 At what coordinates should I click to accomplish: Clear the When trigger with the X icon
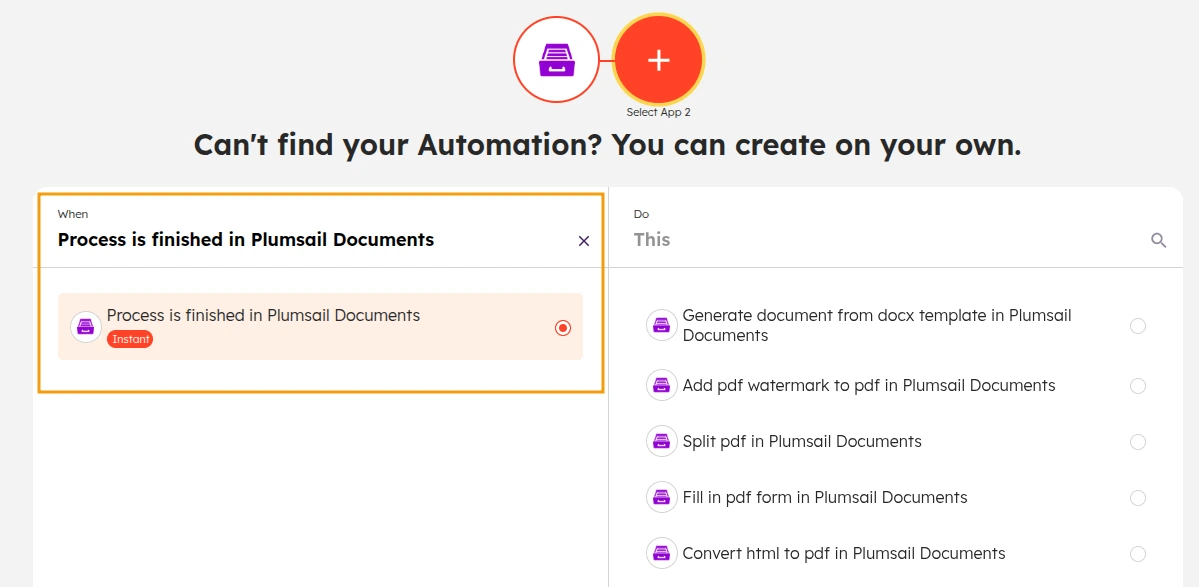[x=583, y=241]
